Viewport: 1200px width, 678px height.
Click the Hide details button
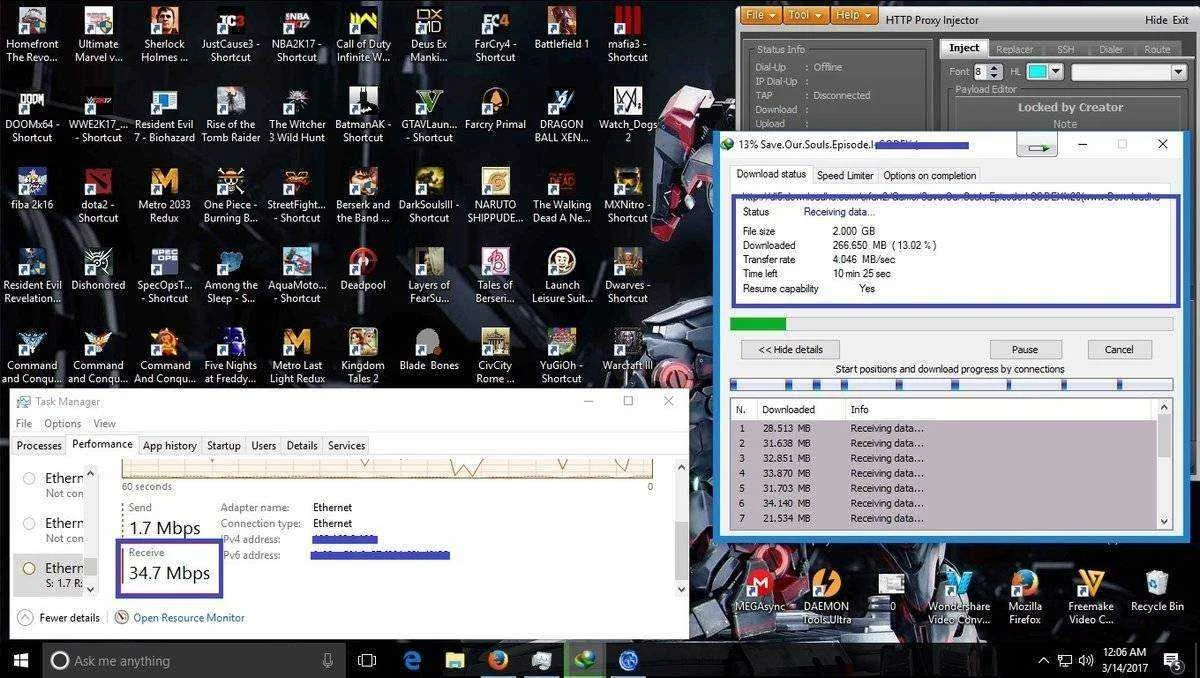[x=790, y=349]
